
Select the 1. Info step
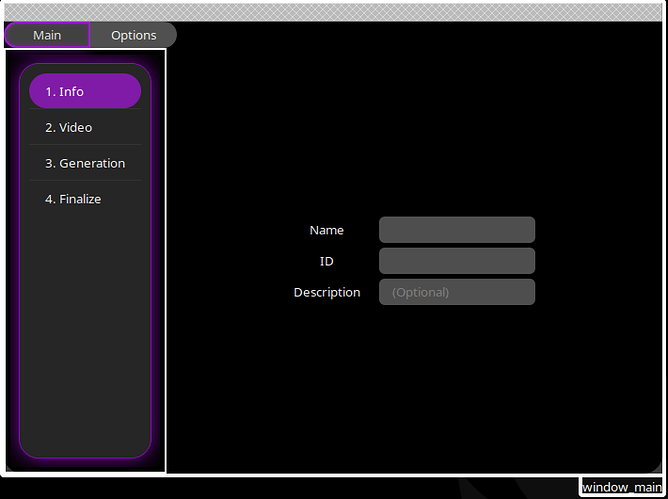tap(85, 91)
